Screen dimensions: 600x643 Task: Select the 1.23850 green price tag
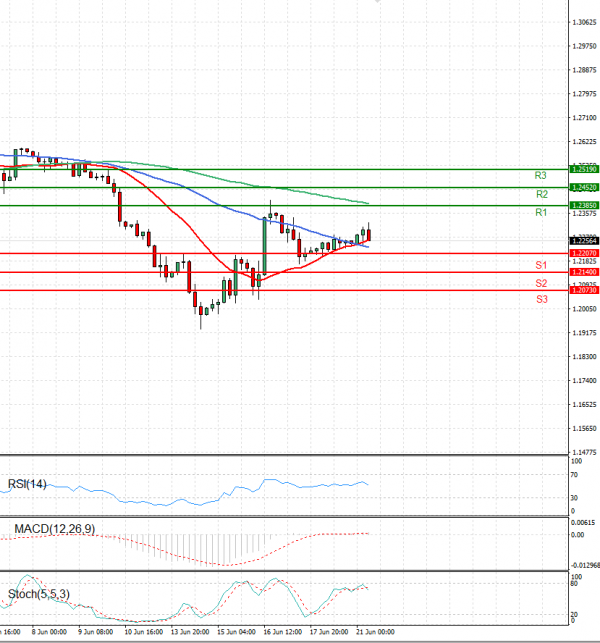pyautogui.click(x=584, y=205)
